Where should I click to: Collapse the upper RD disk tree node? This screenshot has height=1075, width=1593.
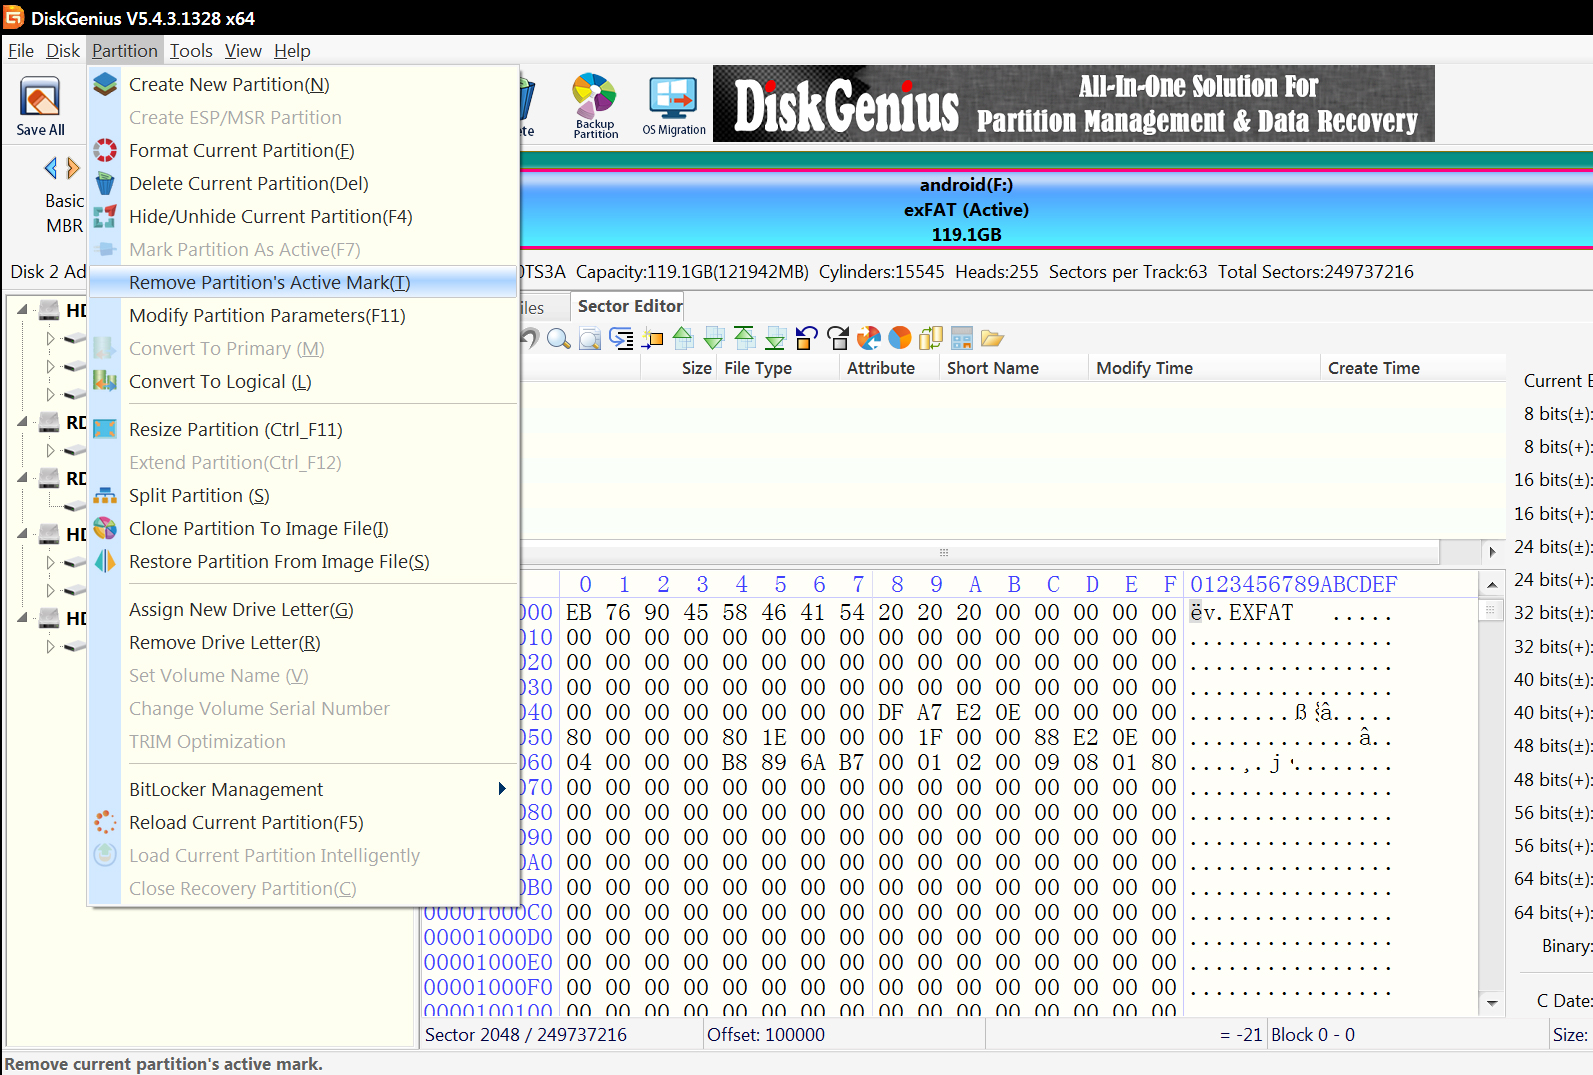pos(22,422)
